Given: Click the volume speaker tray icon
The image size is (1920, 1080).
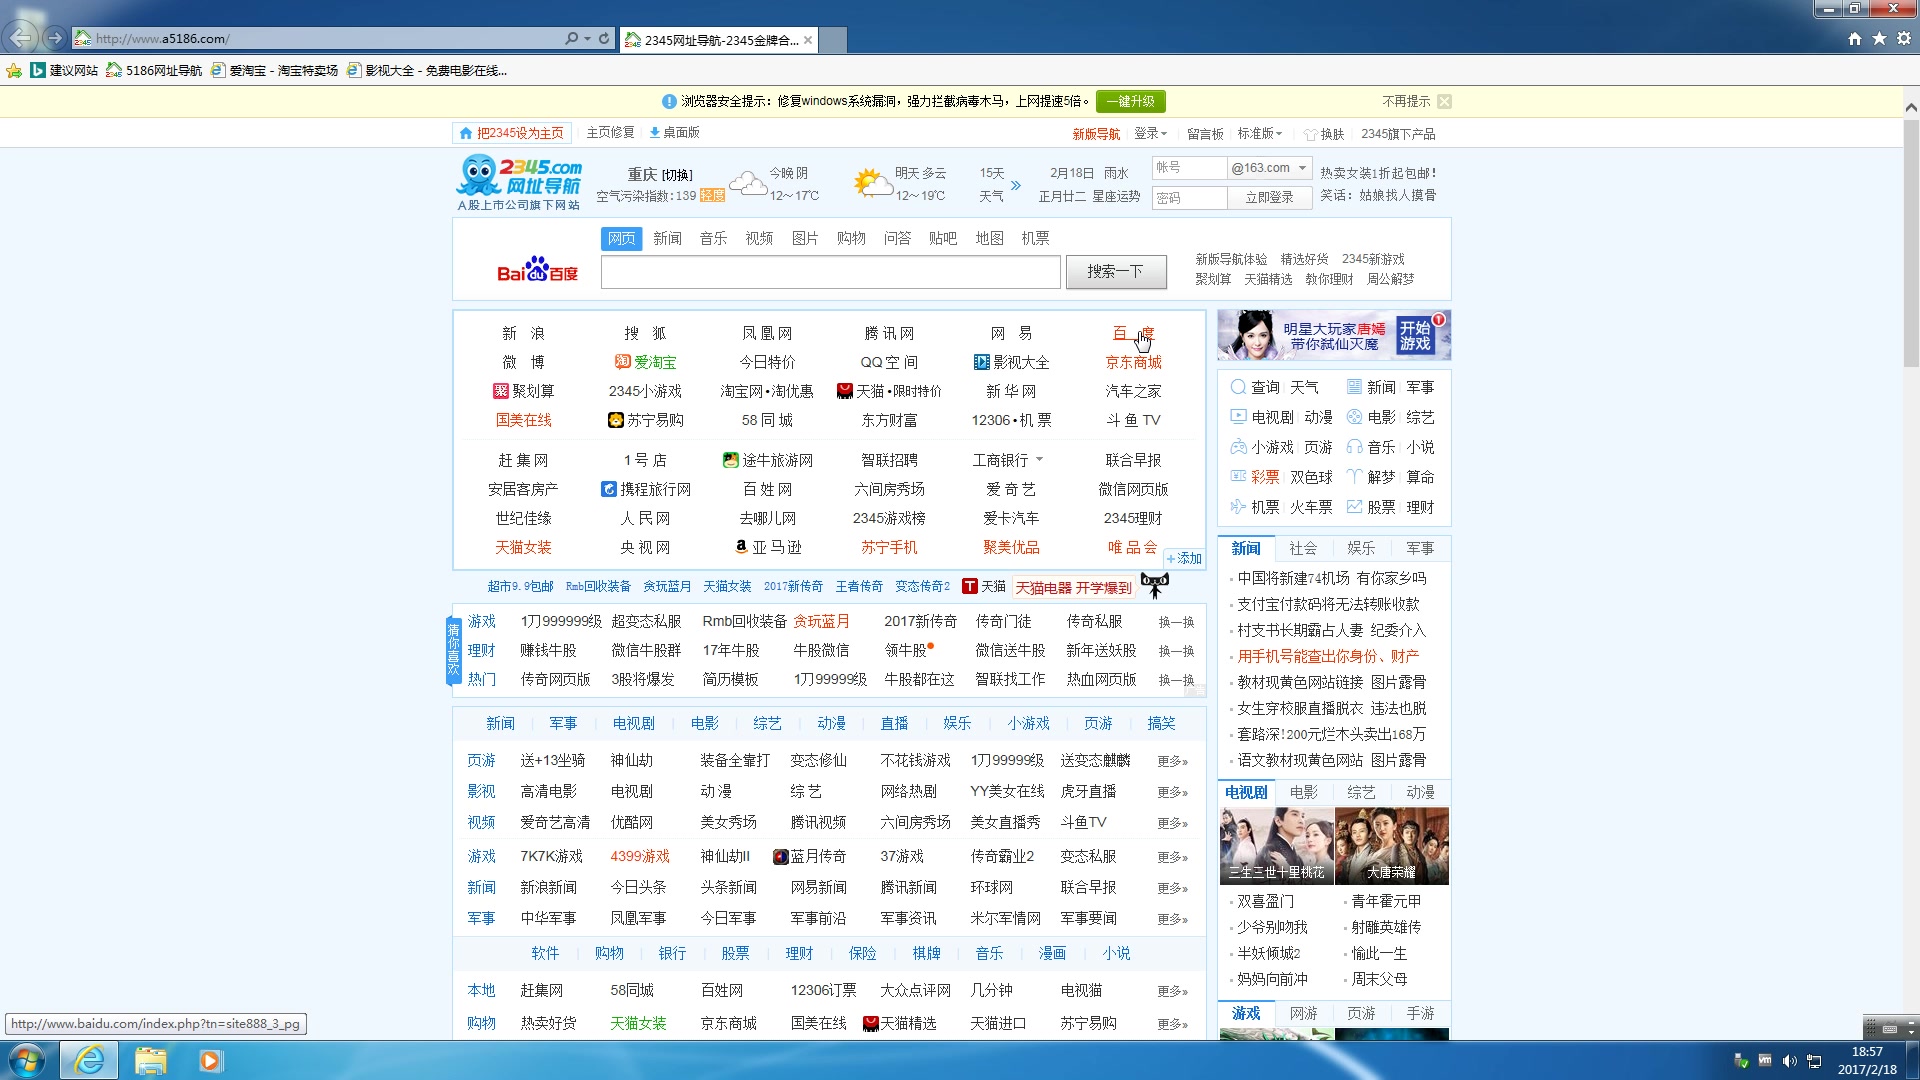Looking at the screenshot, I should [1789, 1061].
